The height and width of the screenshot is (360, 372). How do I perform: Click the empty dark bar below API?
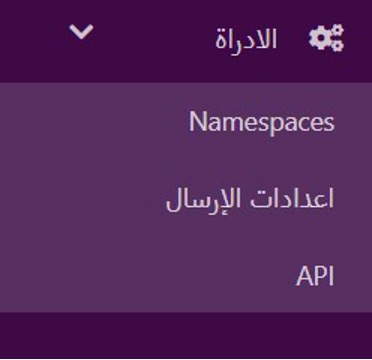point(186,335)
